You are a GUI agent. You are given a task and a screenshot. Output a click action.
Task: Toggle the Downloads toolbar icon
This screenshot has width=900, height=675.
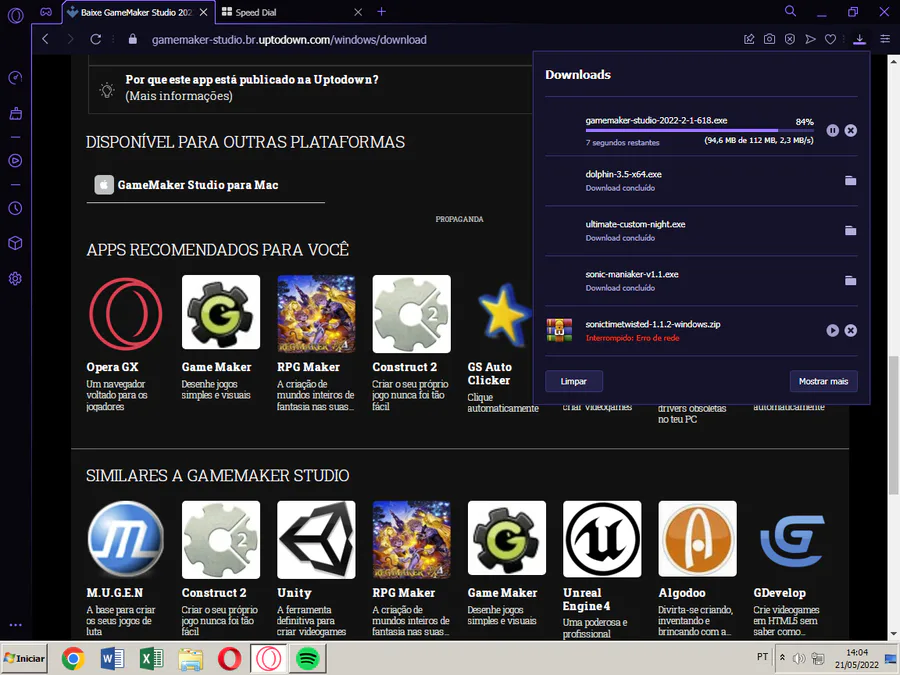pyautogui.click(x=859, y=39)
